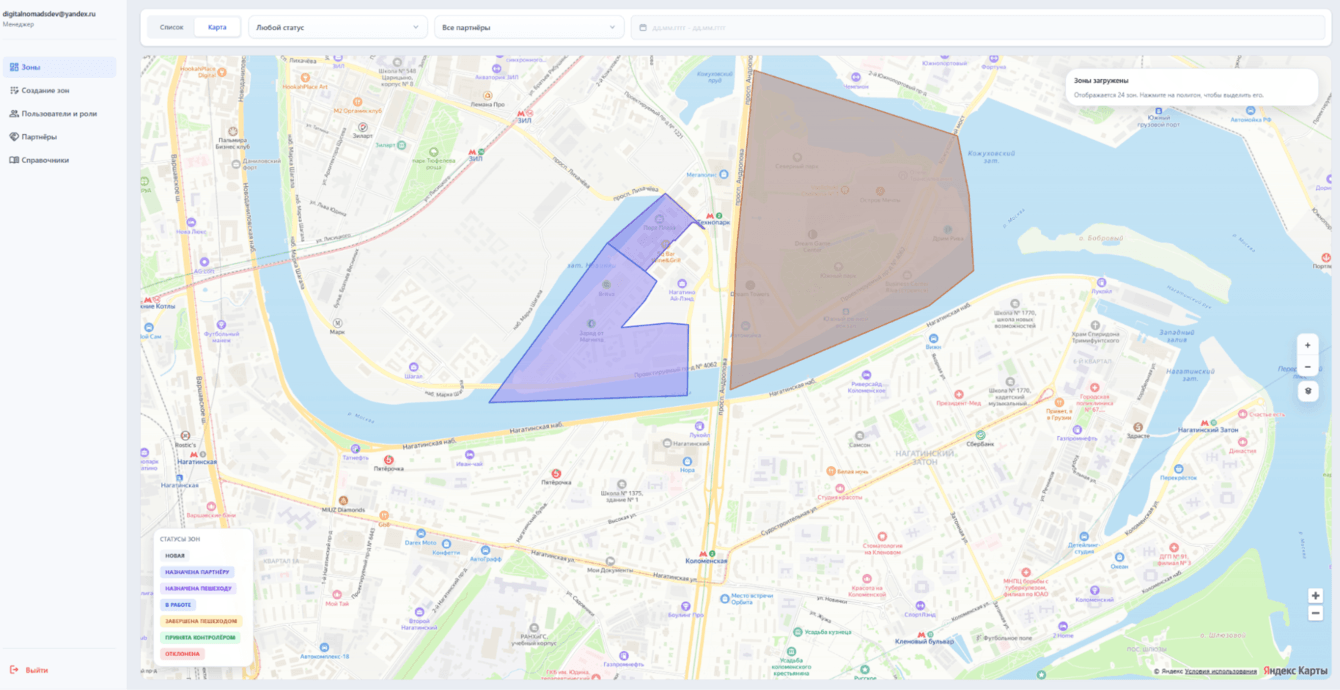Click the Яндекс Карты logo link
Image resolution: width=1340 pixels, height=690 pixels.
[1295, 671]
